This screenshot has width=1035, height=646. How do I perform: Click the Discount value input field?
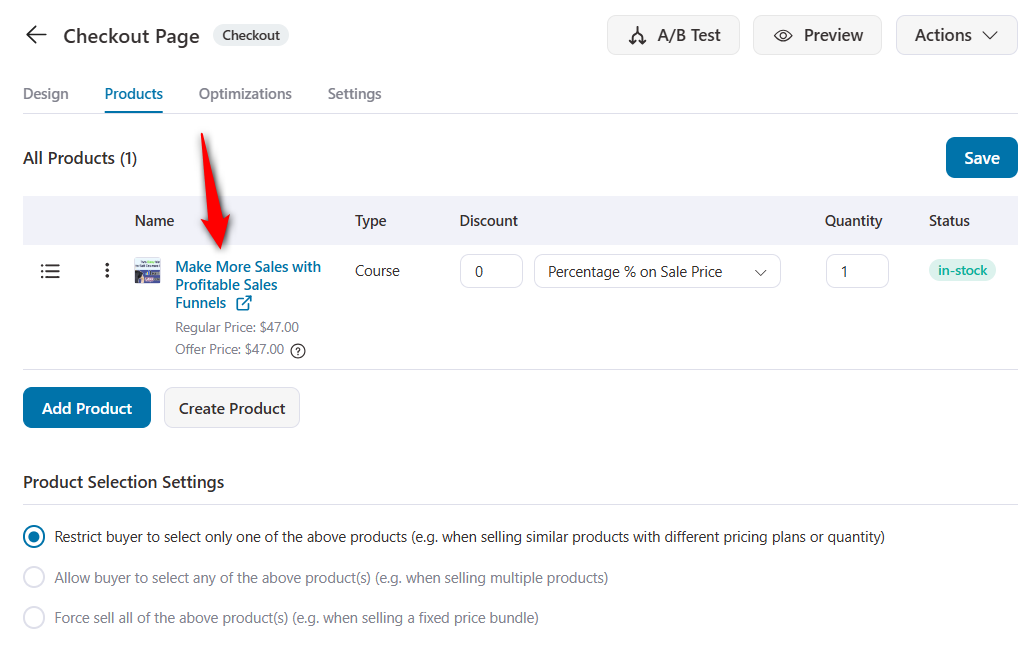(x=491, y=272)
